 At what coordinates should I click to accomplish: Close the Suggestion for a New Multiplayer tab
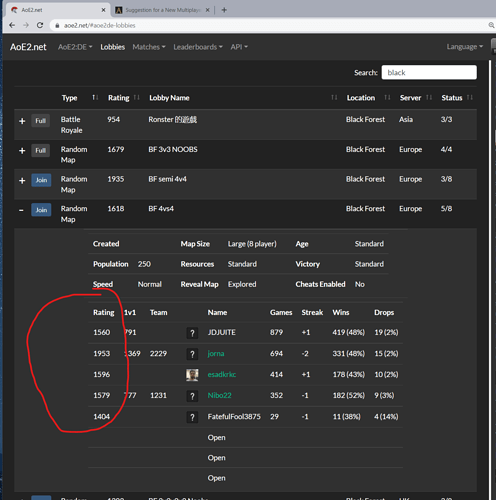tap(208, 10)
